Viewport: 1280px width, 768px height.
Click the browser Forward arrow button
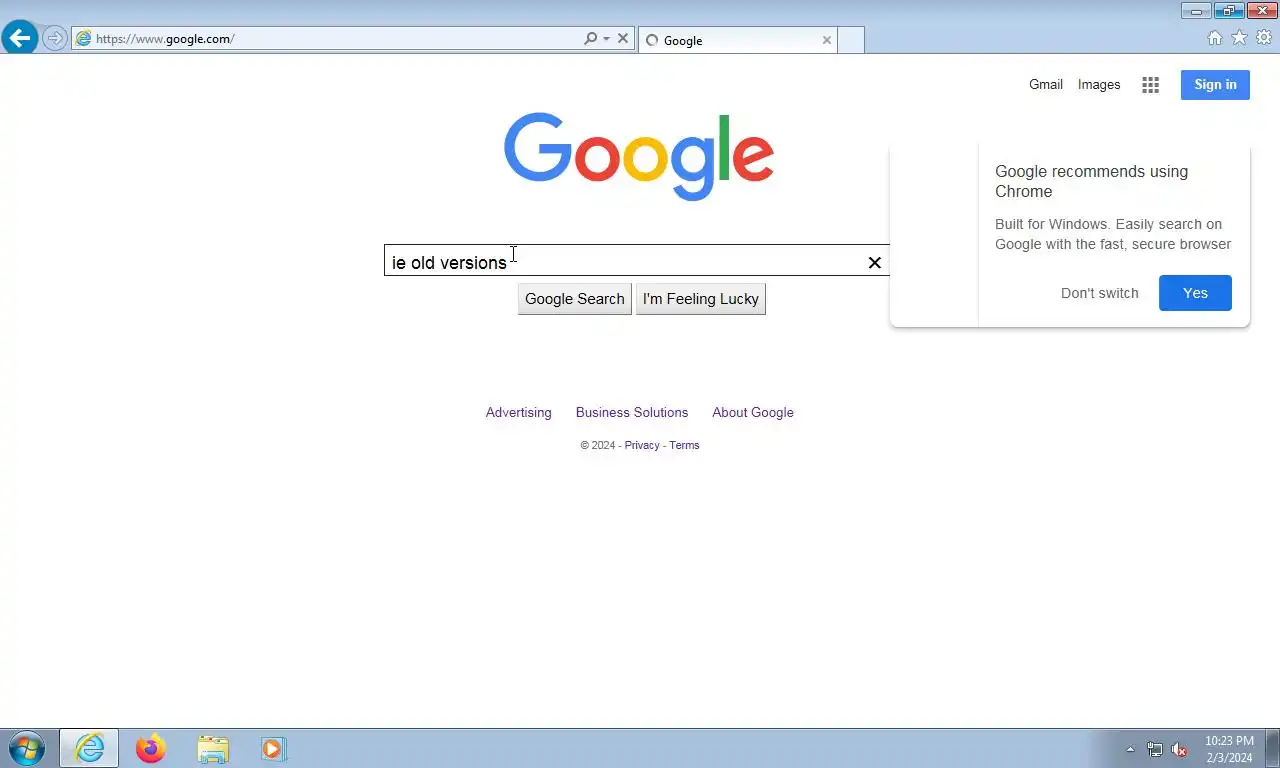pos(54,38)
